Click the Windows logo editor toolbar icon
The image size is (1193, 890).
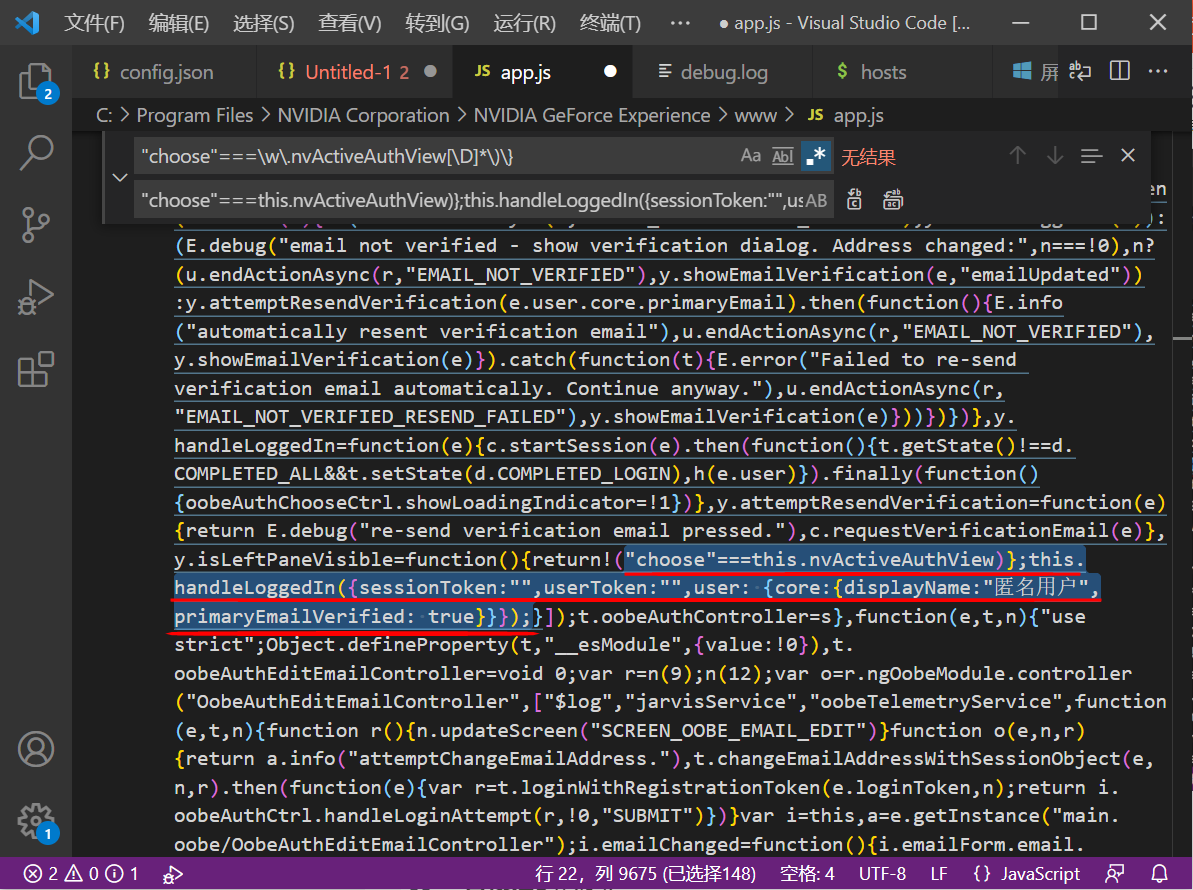click(1022, 72)
